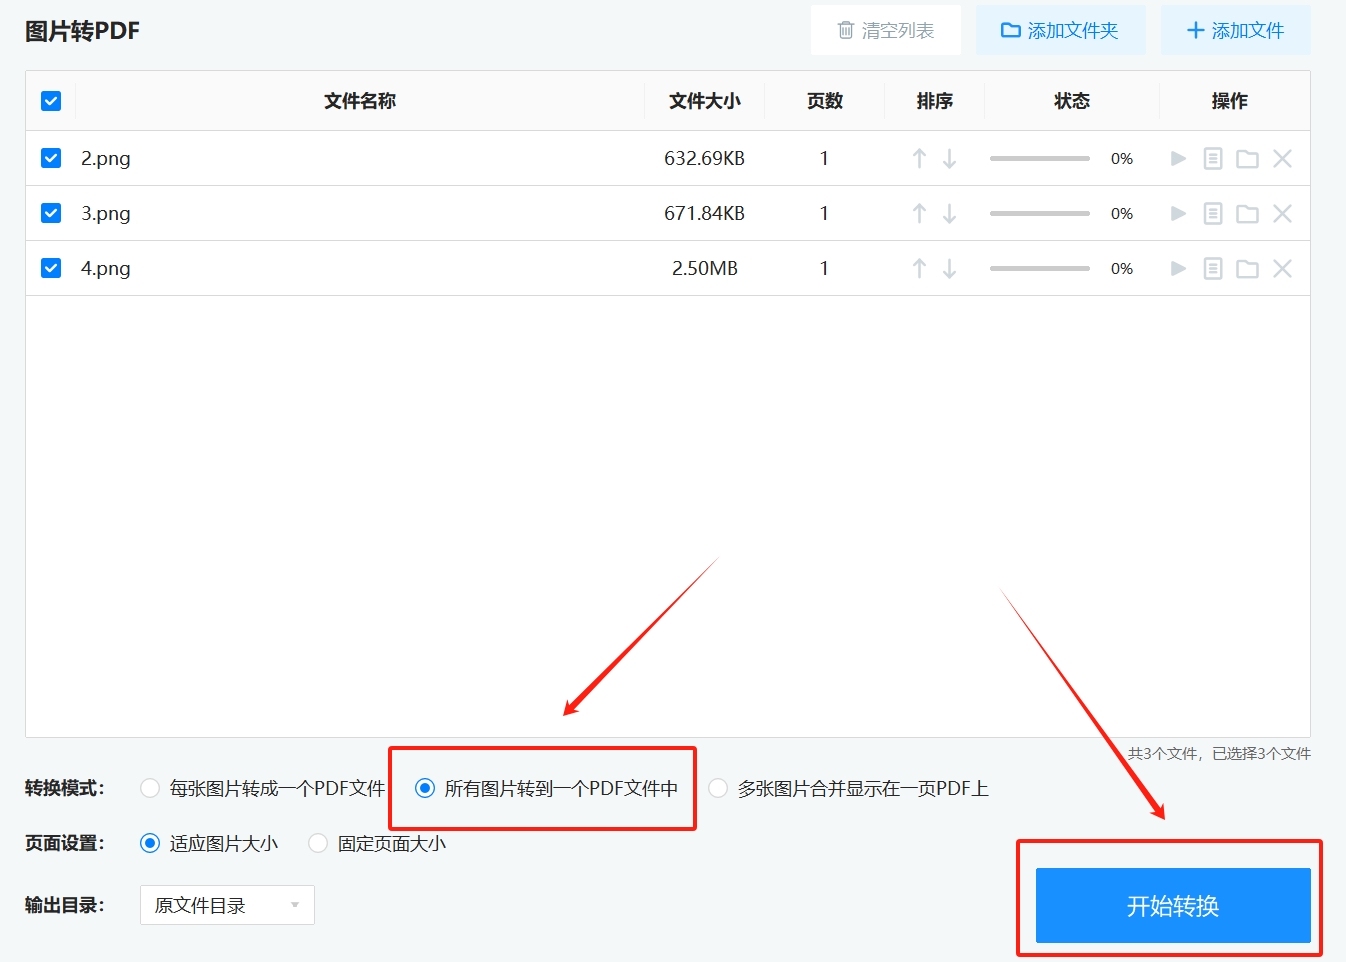
Task: Open the 输出目录 dropdown
Action: pos(227,904)
